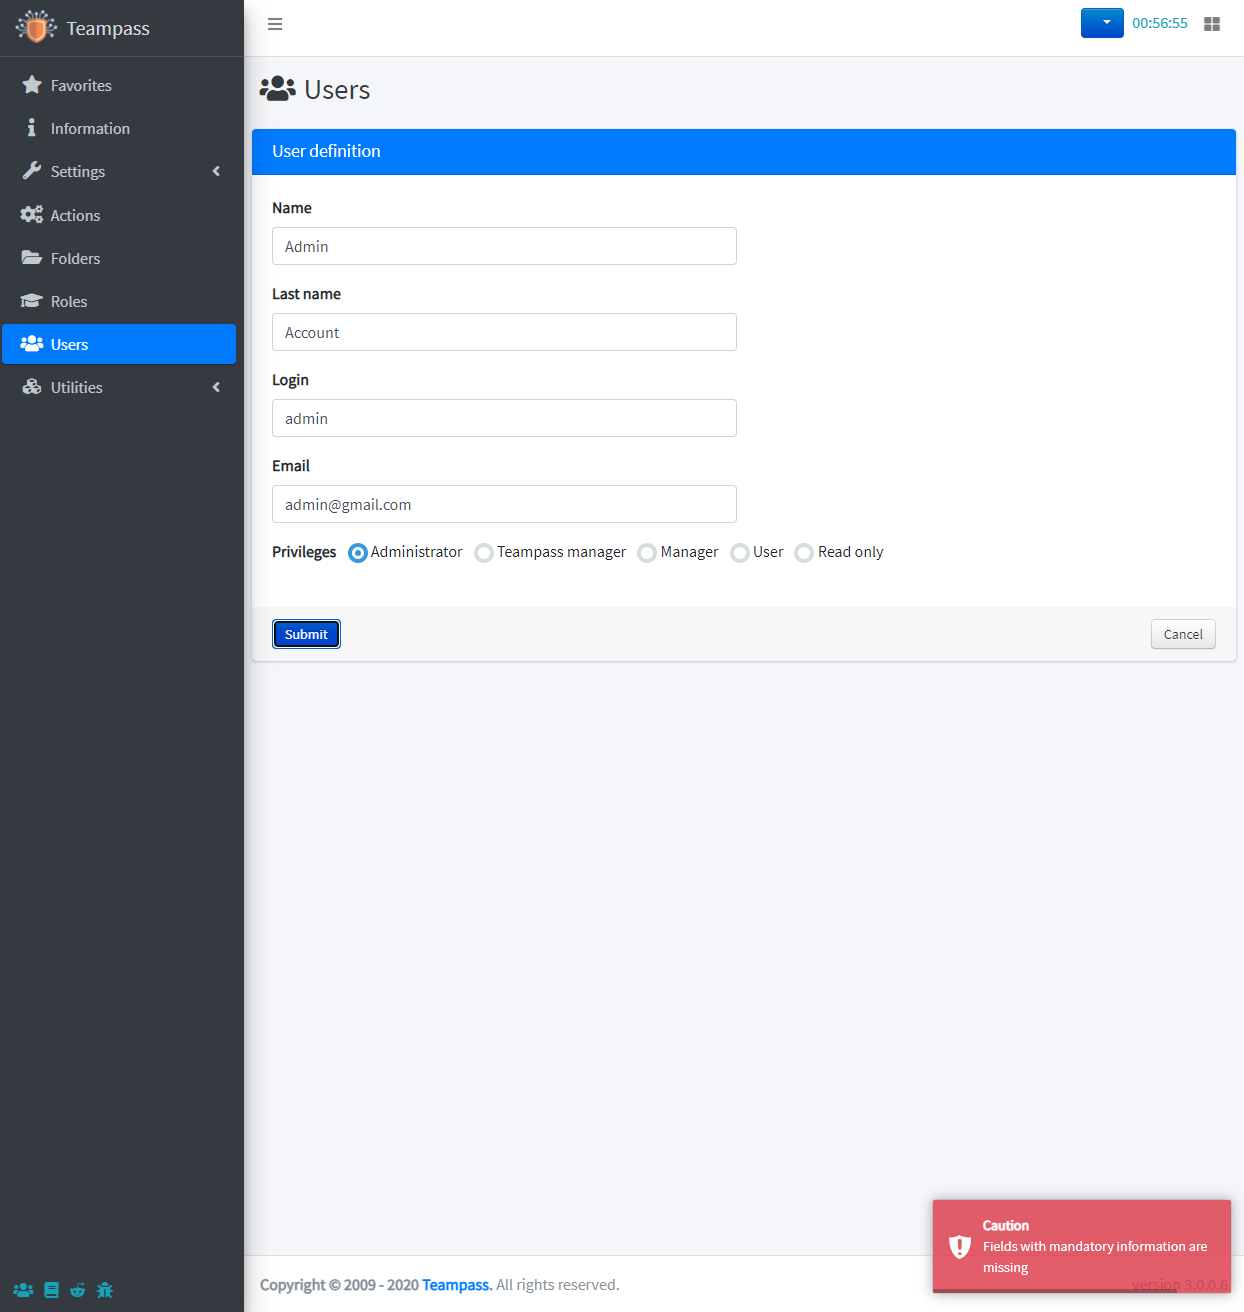Submit the user definition form
Viewport: 1244px width, 1312px height.
click(306, 634)
